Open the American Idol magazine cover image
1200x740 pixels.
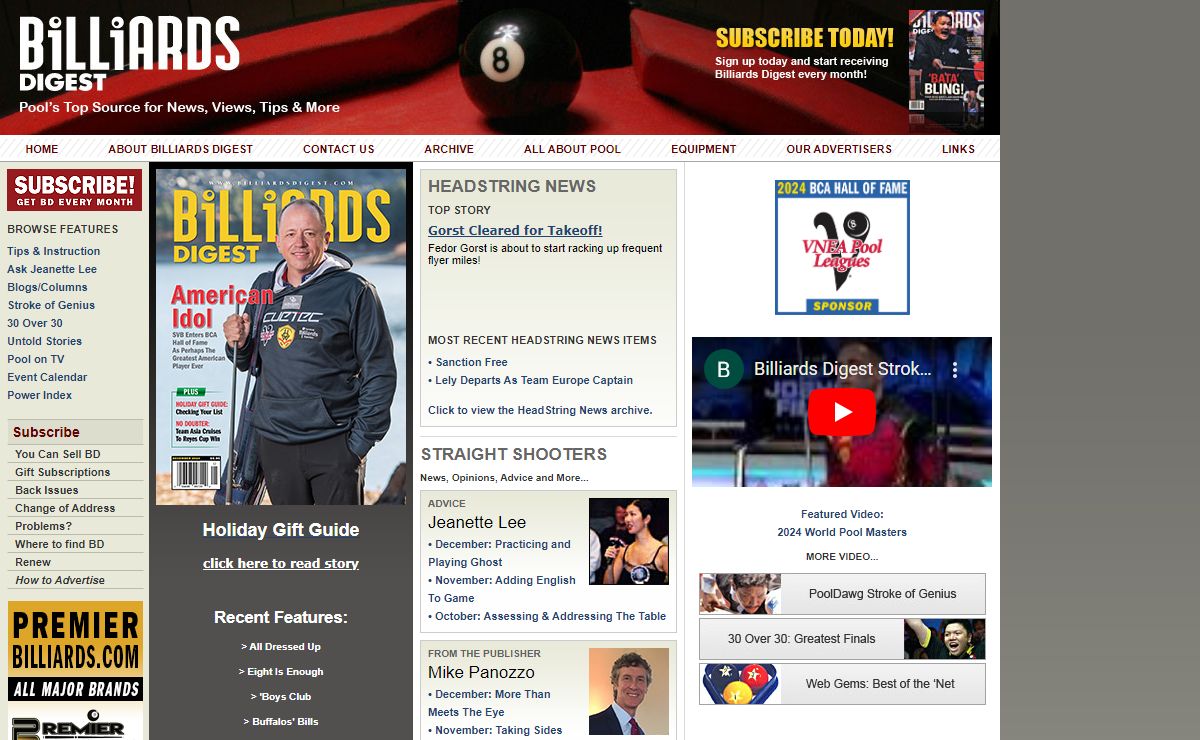[281, 336]
